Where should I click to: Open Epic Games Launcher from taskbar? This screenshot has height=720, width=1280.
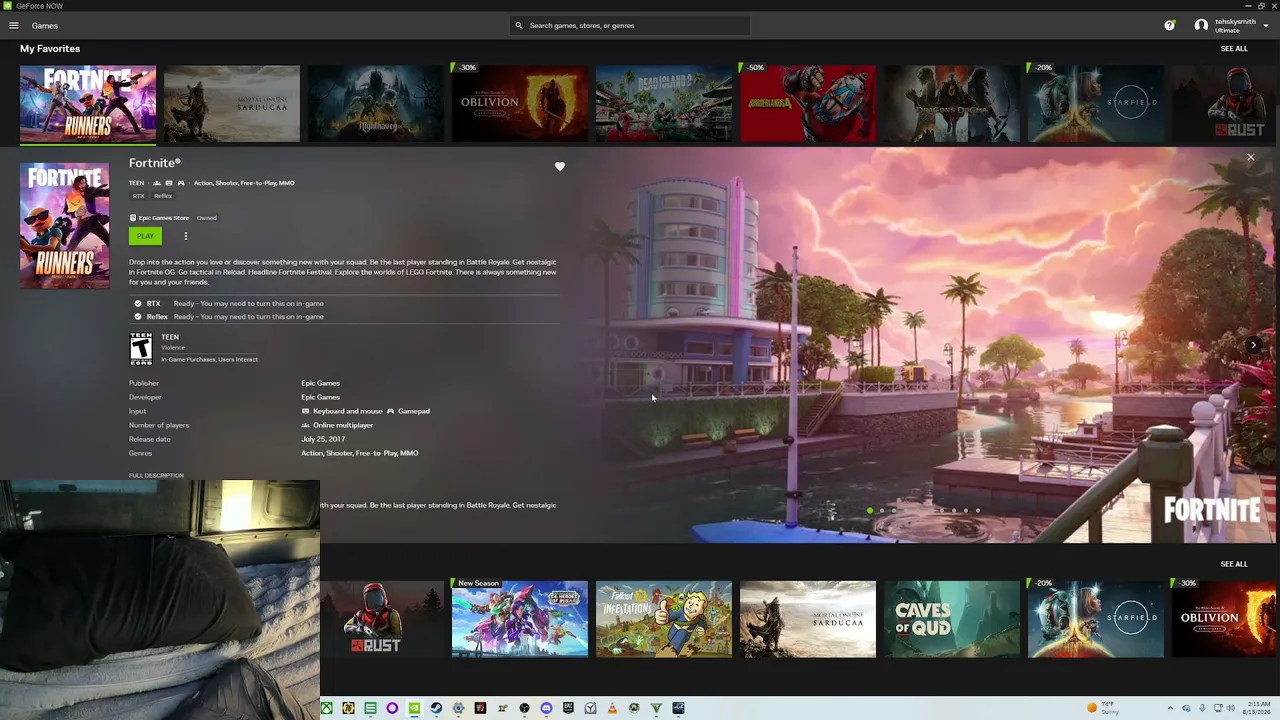tap(568, 708)
